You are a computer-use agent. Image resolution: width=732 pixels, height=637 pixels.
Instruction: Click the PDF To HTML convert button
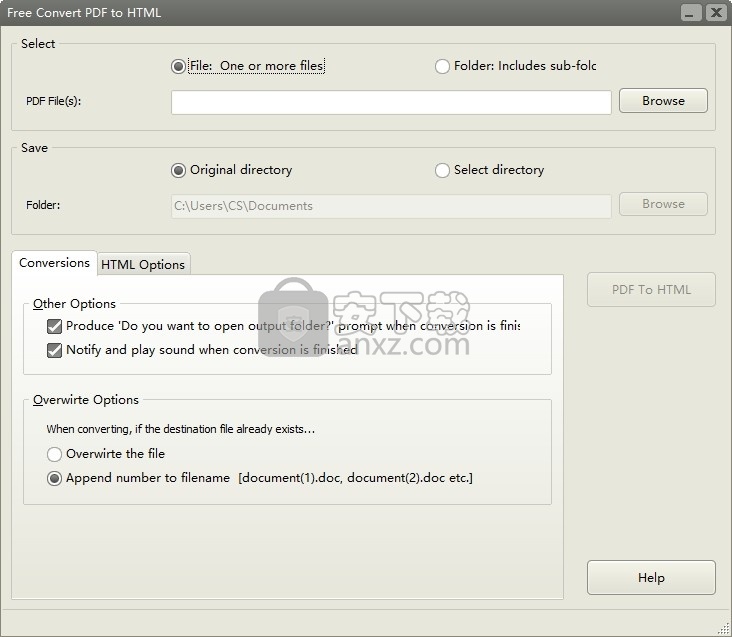click(651, 290)
